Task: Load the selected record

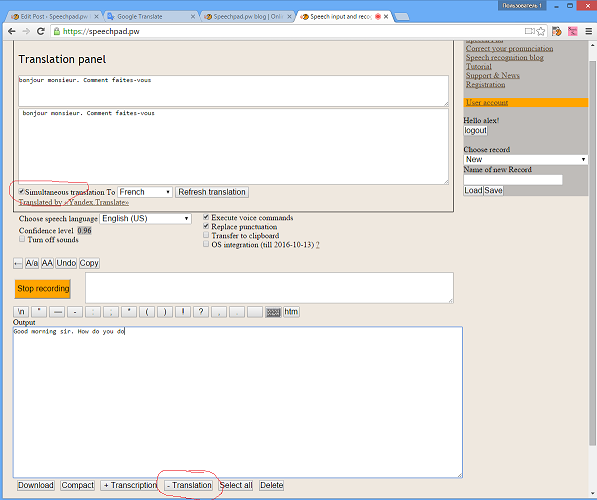Action: pos(473,190)
